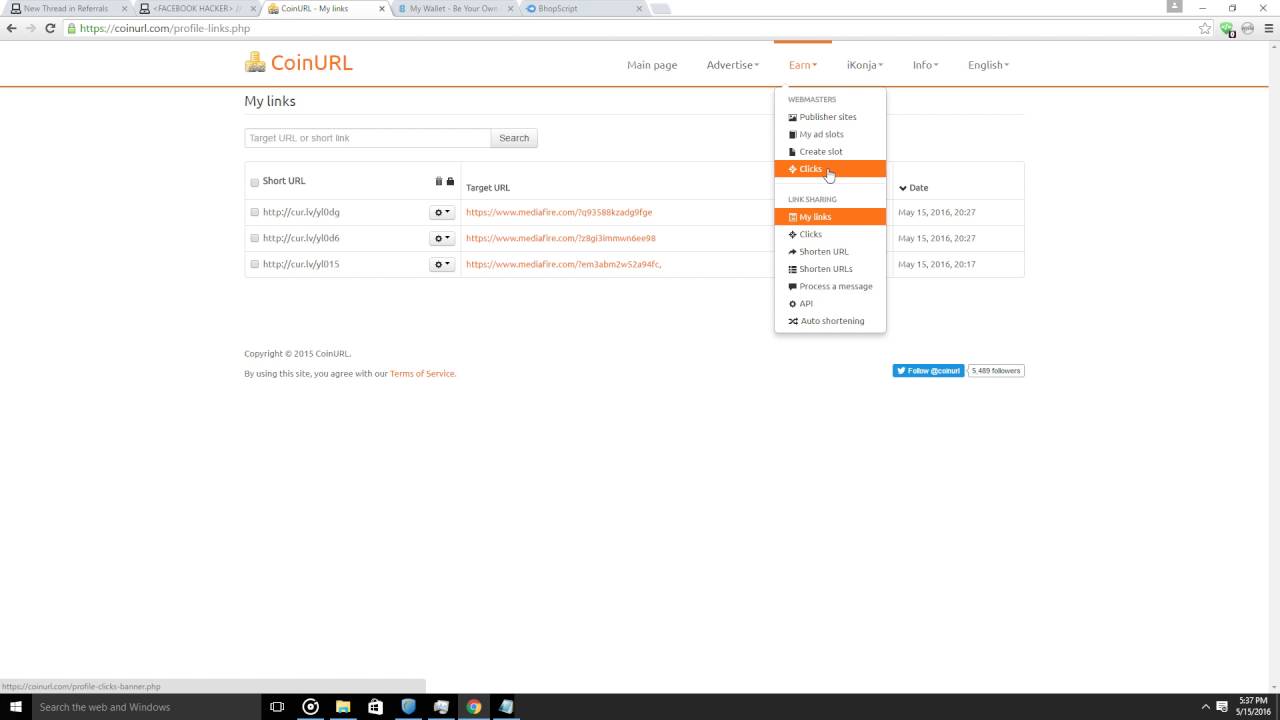Close the BhopScript tab
1280x720 pixels.
click(x=640, y=8)
